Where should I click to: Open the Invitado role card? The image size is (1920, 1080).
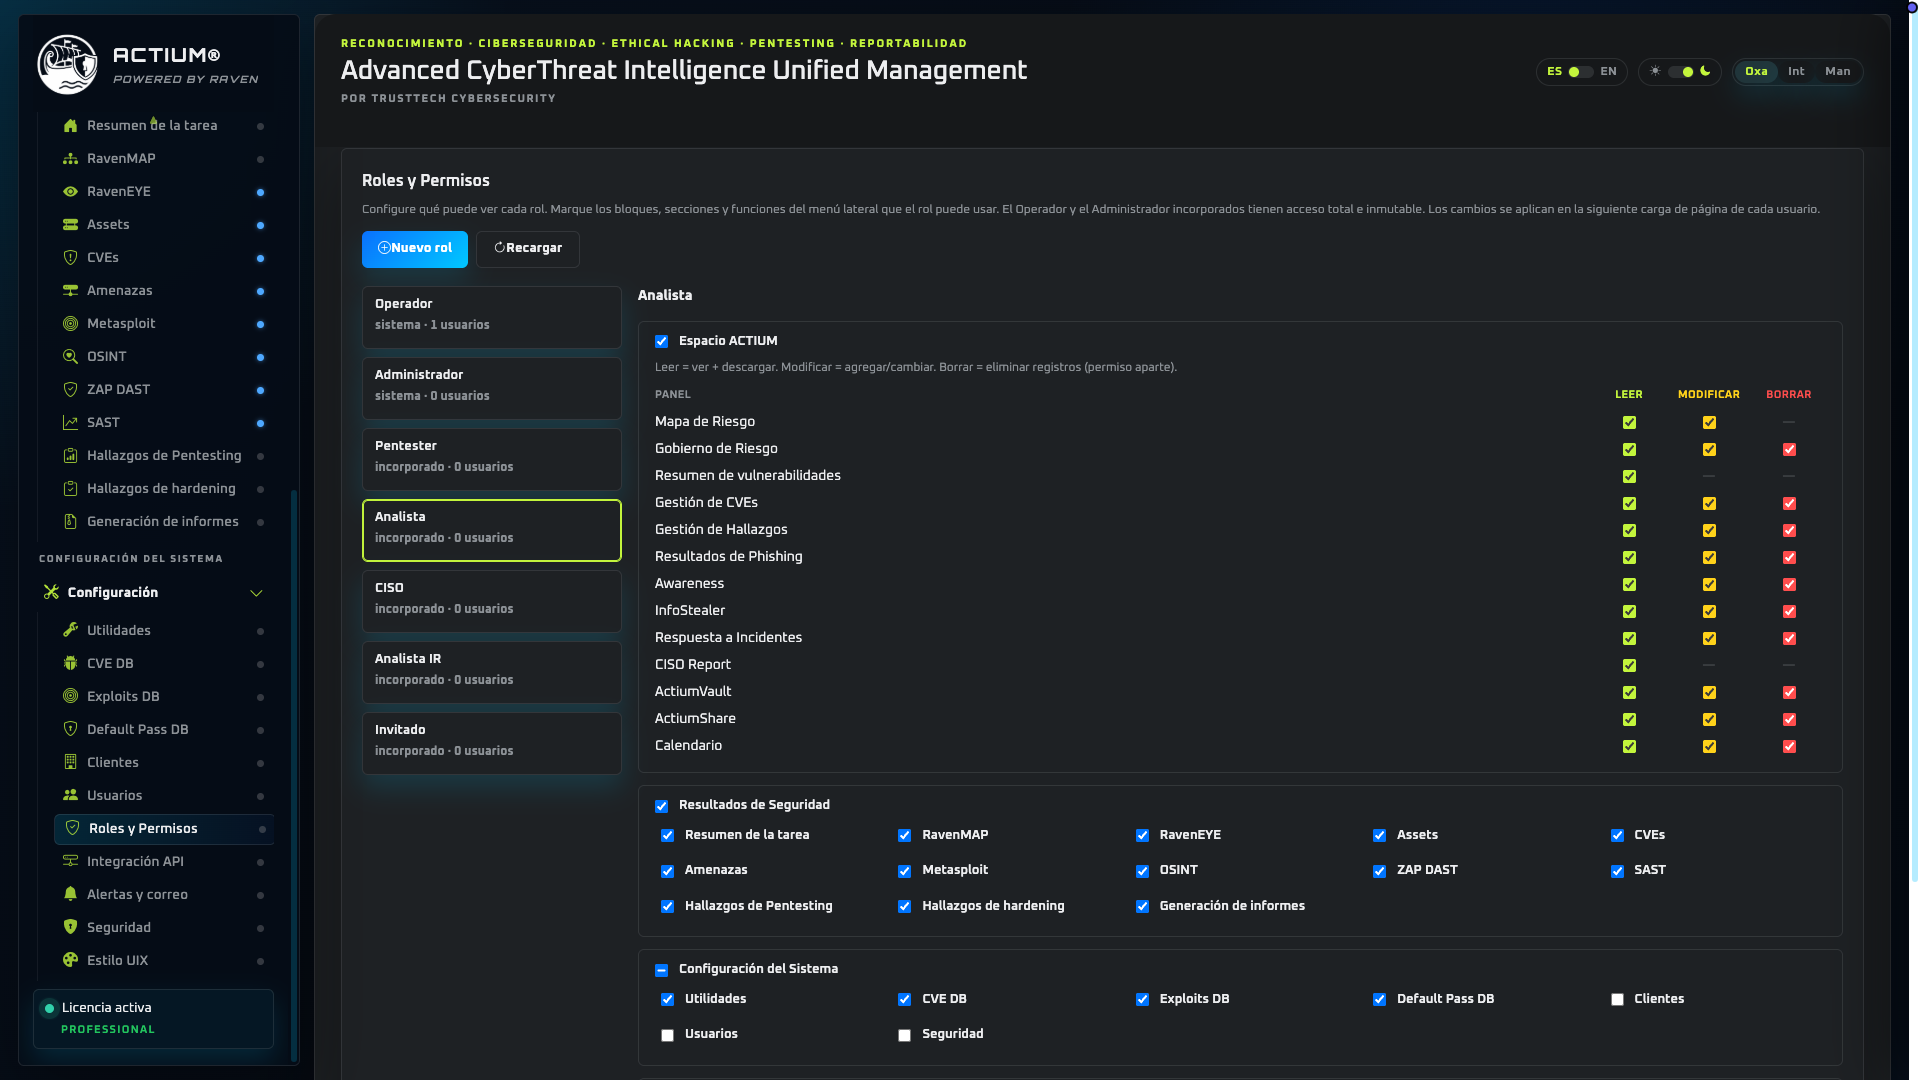pyautogui.click(x=492, y=743)
